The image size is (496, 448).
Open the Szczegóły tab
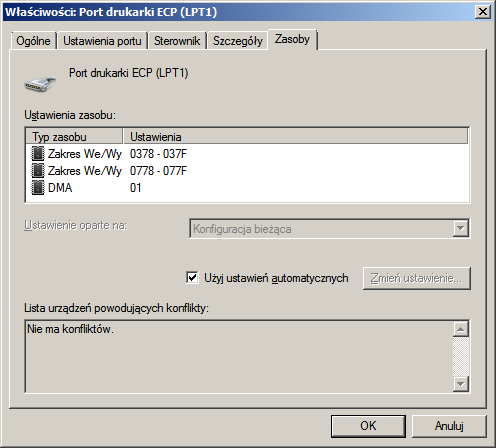[x=238, y=41]
